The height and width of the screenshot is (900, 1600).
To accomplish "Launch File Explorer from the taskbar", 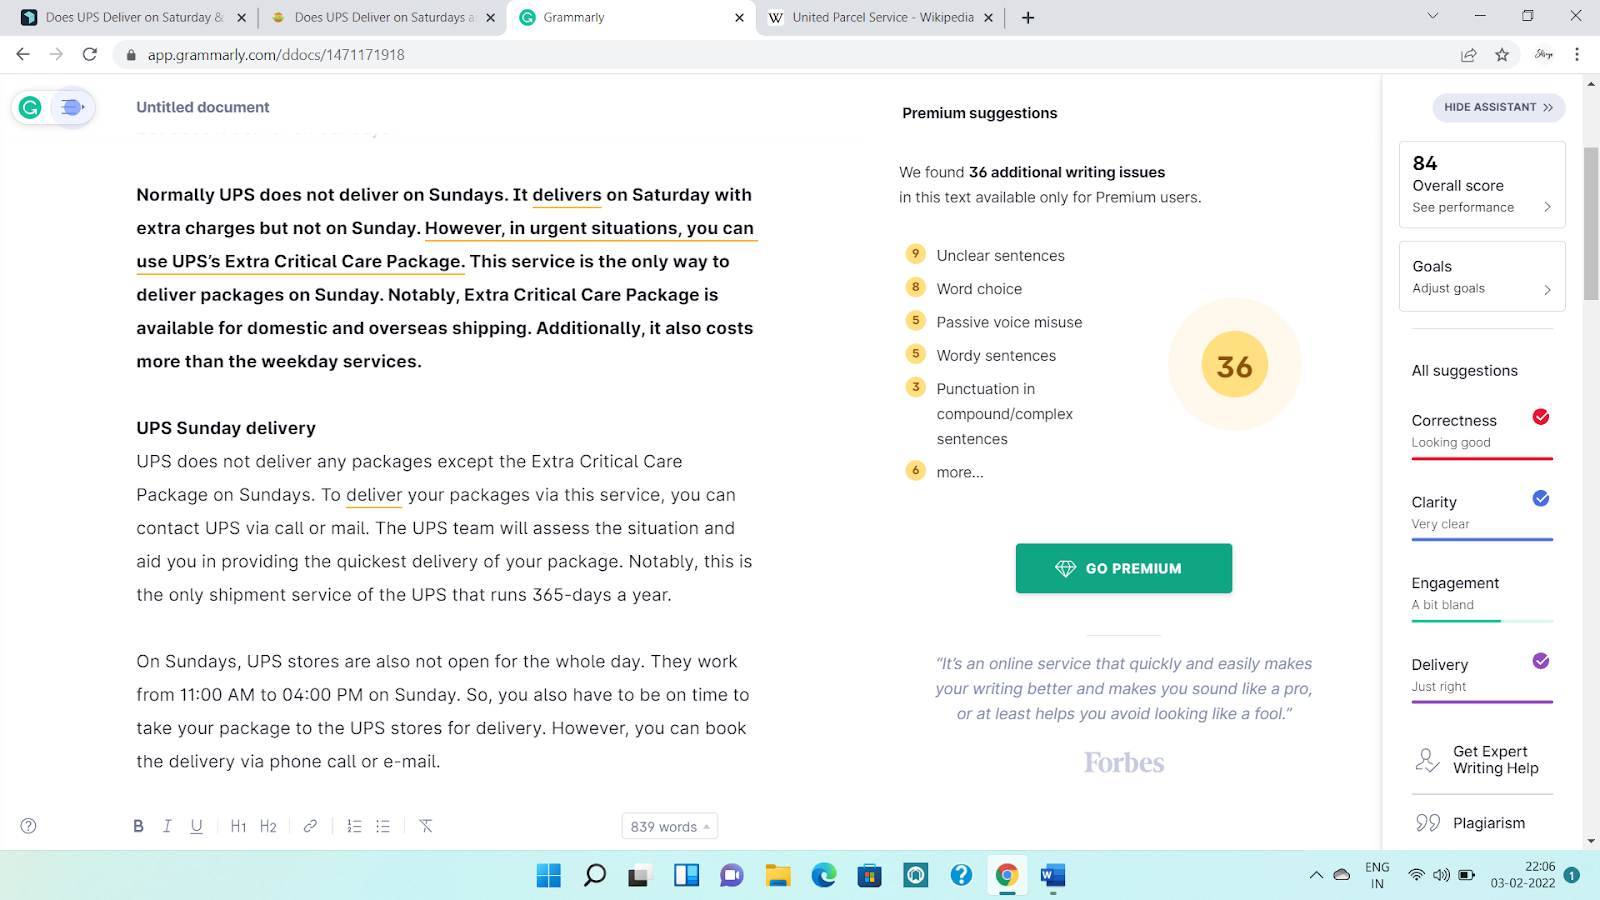I will (x=778, y=876).
